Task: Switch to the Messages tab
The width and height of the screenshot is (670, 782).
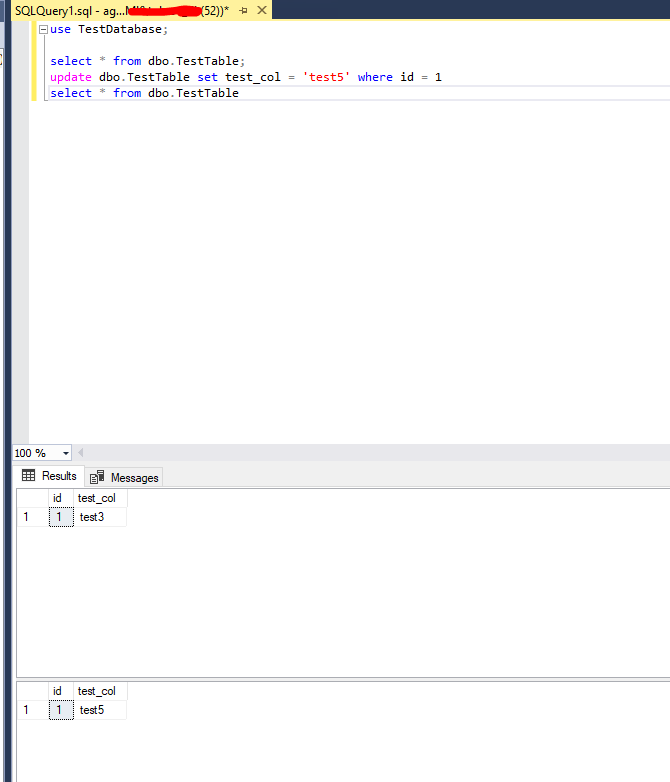Action: tap(124, 478)
